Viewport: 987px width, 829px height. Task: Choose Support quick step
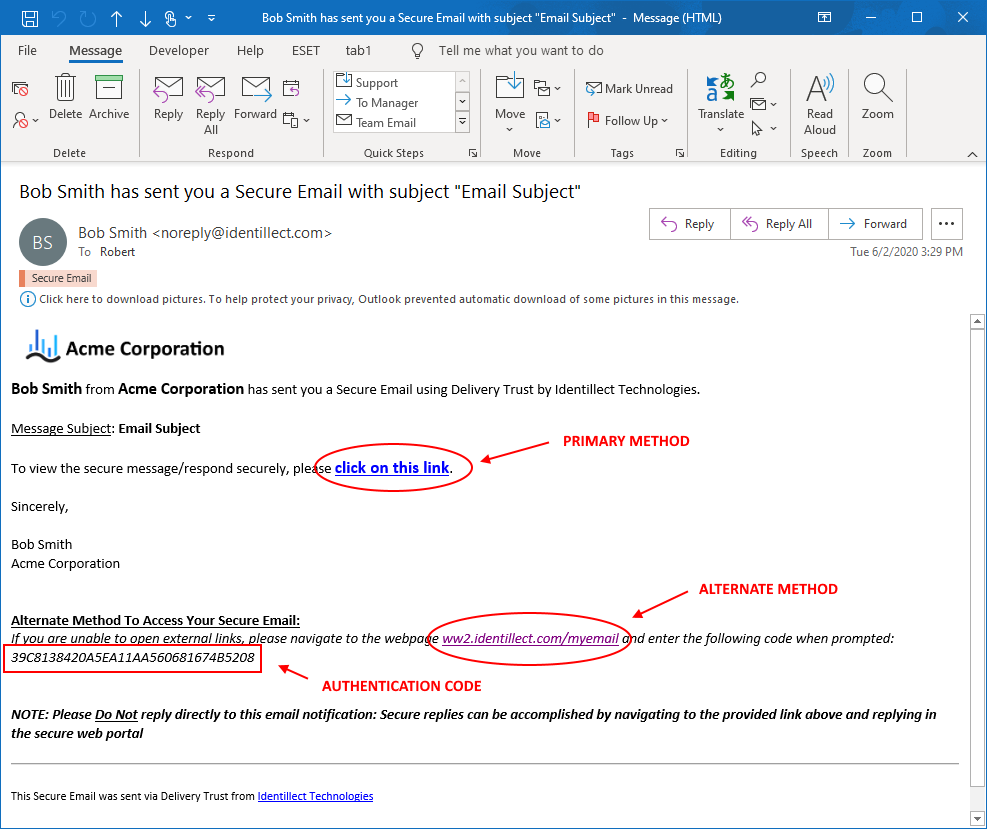[x=376, y=82]
